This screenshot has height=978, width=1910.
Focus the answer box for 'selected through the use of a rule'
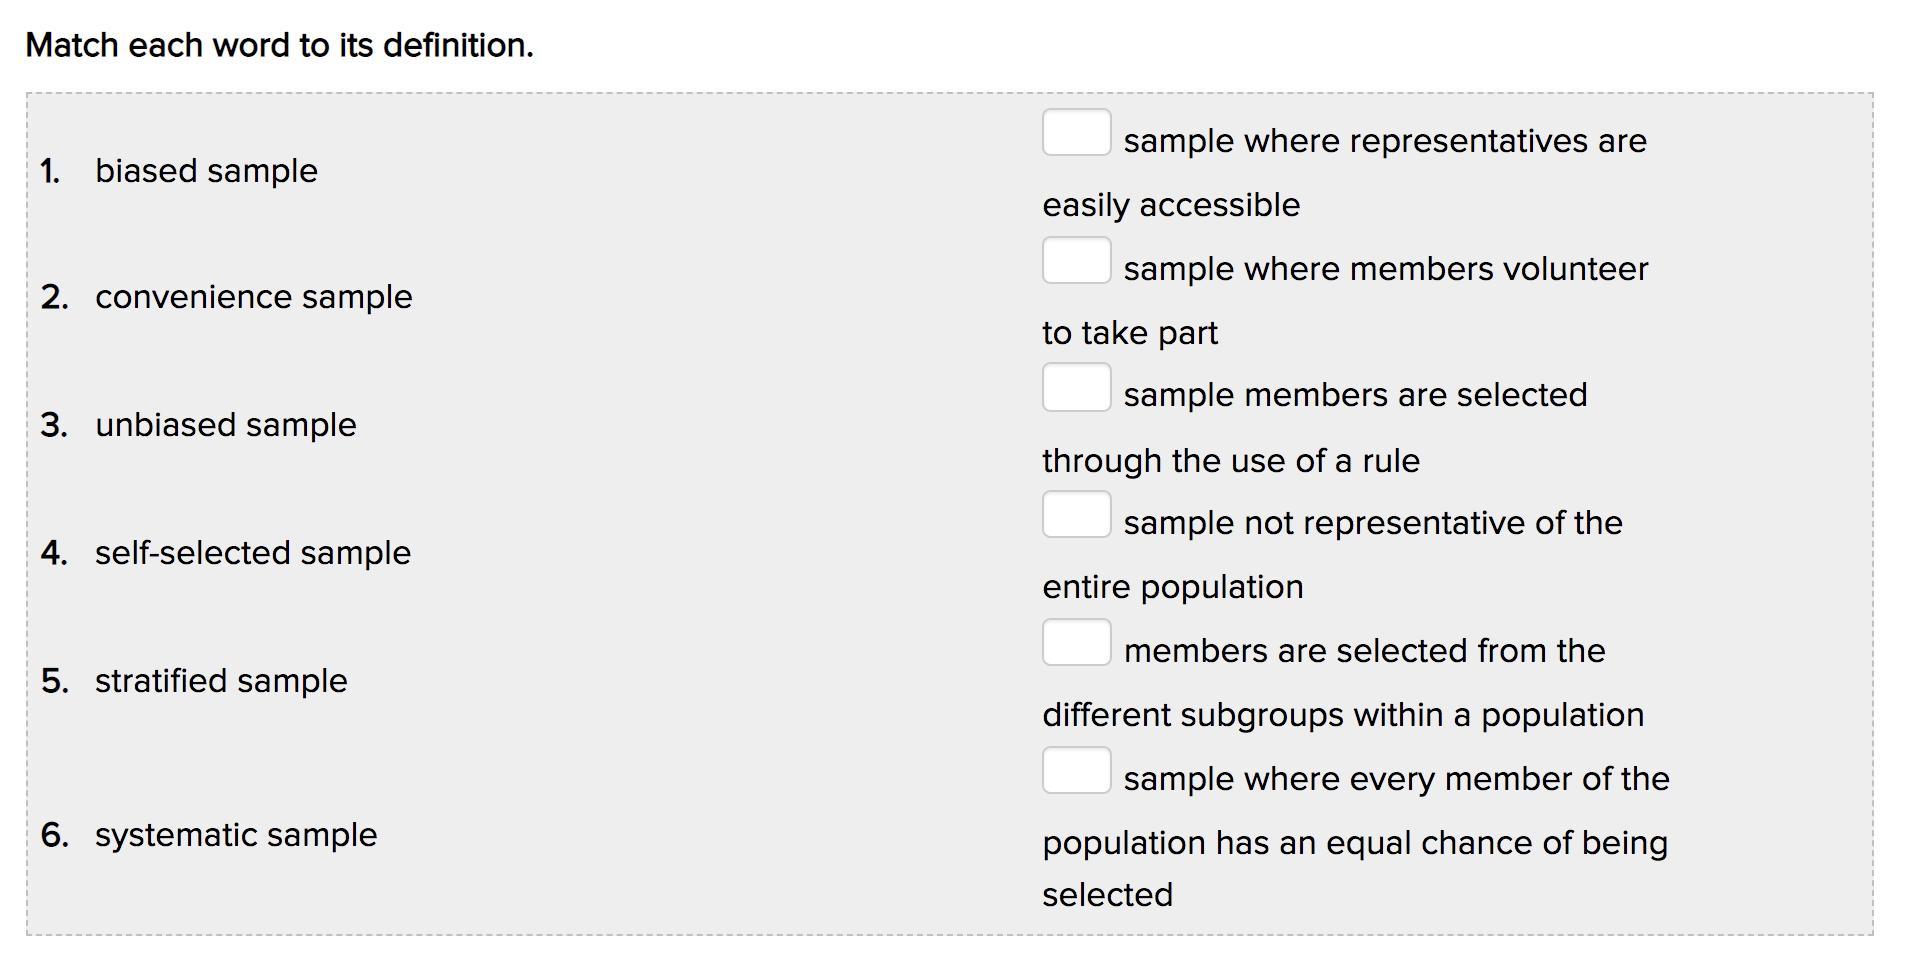(x=1076, y=387)
